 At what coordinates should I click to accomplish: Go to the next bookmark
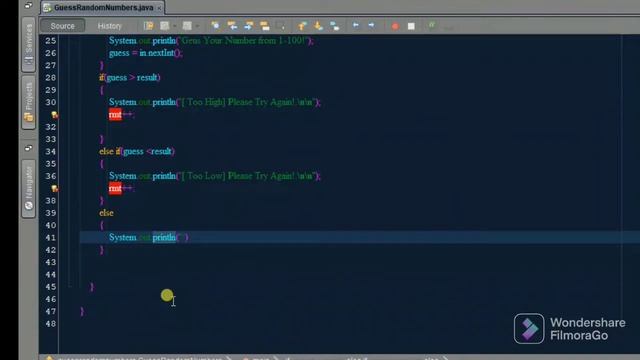click(318, 26)
